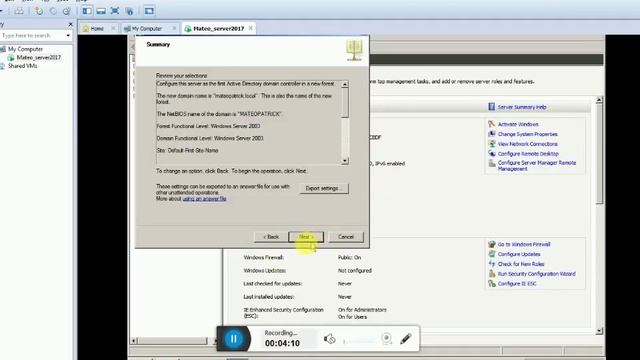The width and height of the screenshot is (640, 360).
Task: Click the console view toolbar icon
Action: (x=149, y=11)
